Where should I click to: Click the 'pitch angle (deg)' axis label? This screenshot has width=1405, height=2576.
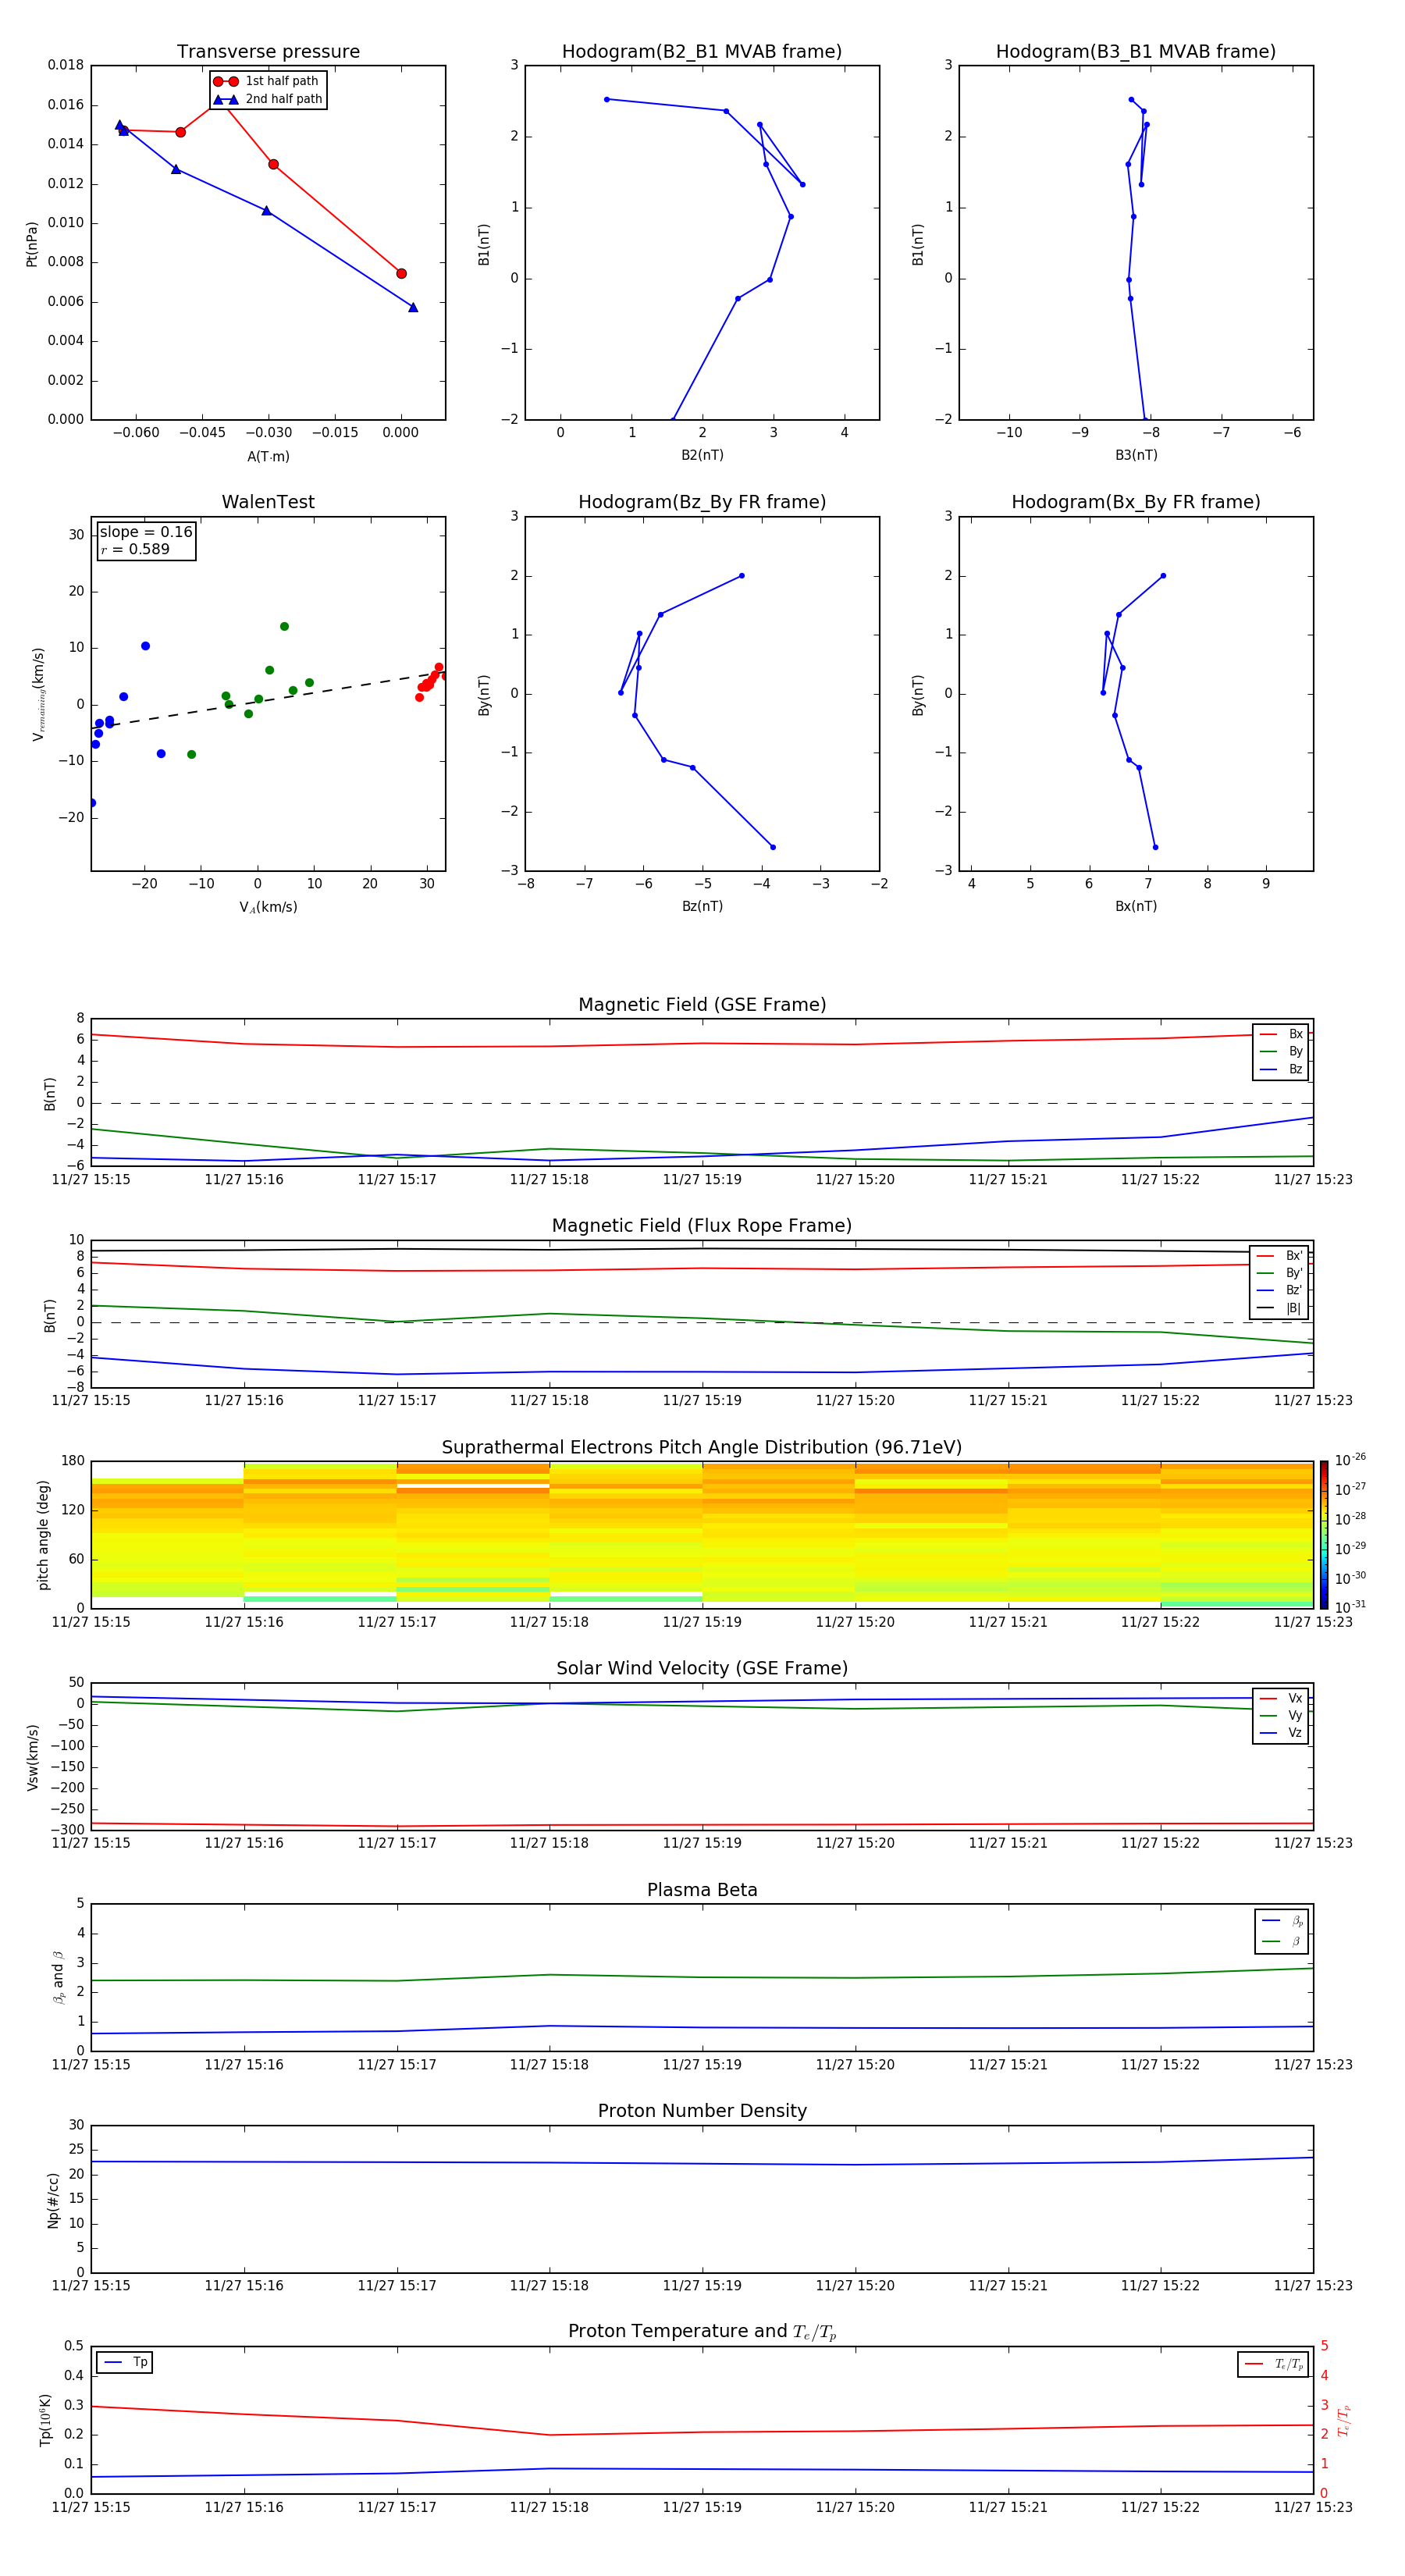[x=43, y=1534]
